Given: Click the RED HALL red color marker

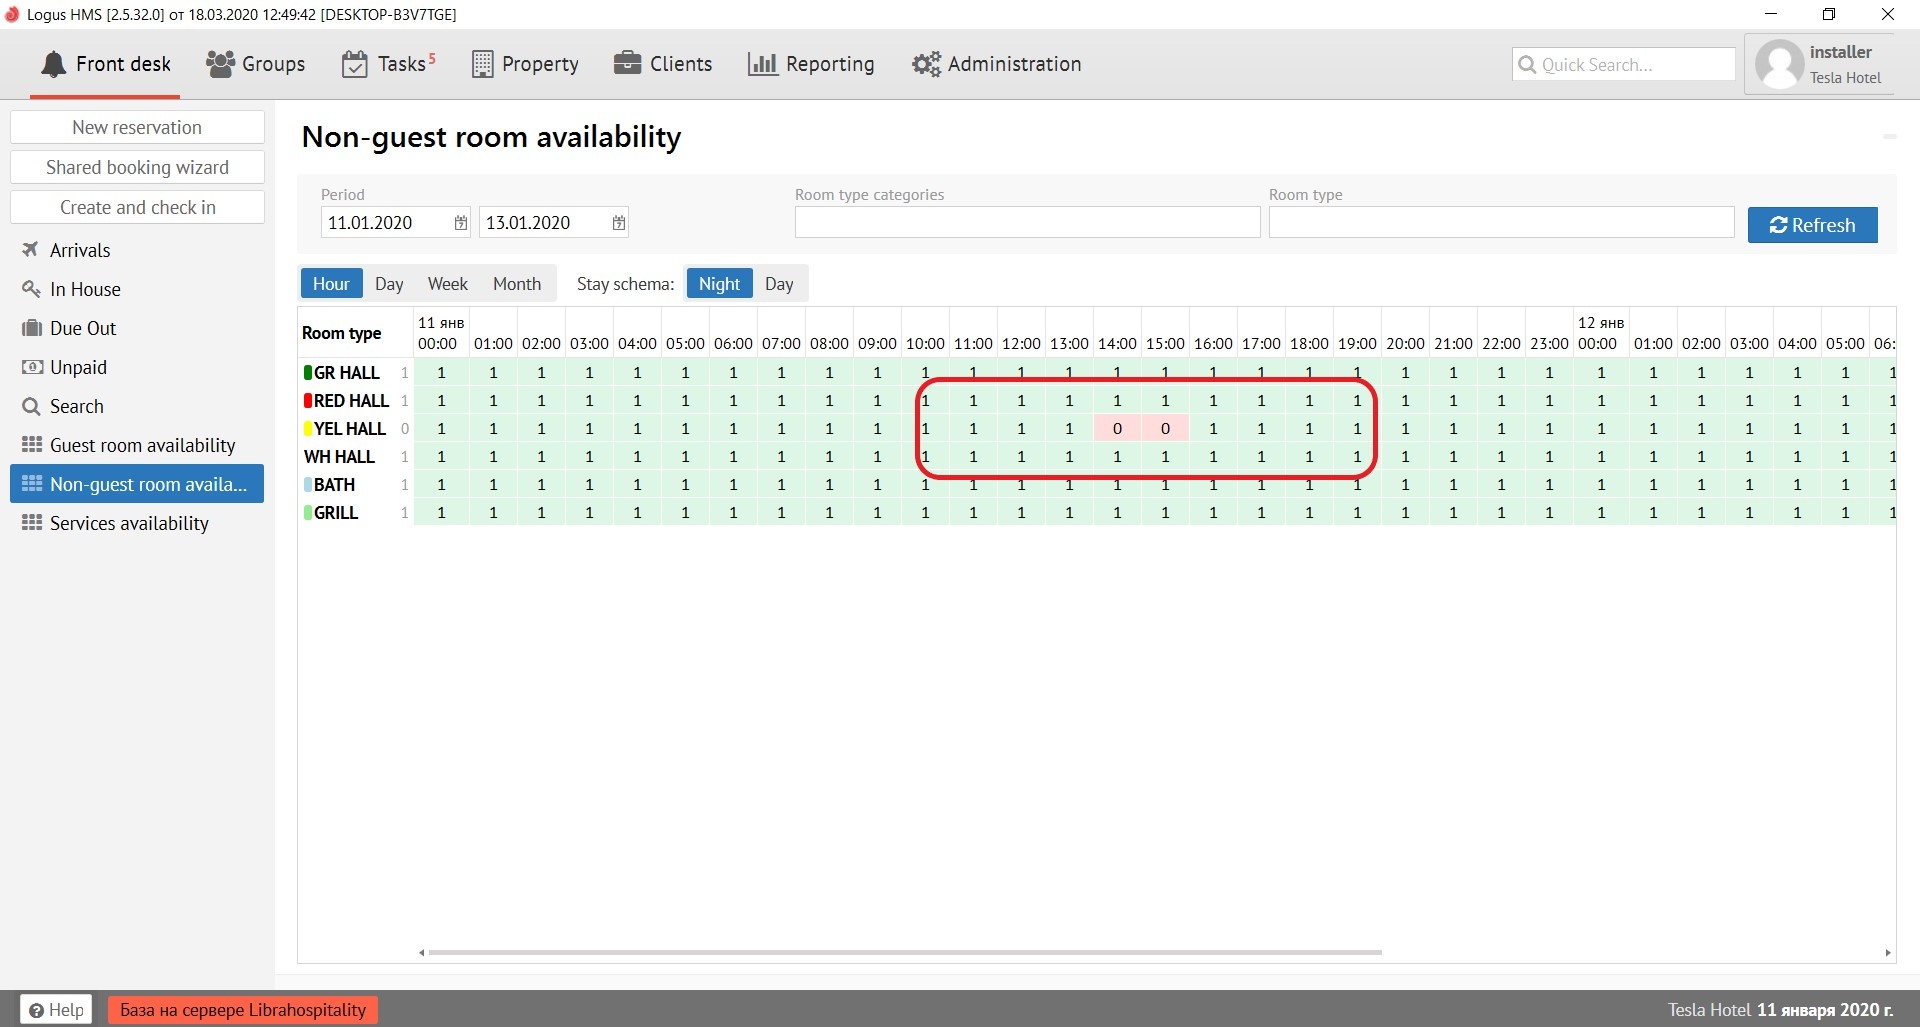Looking at the screenshot, I should point(308,400).
